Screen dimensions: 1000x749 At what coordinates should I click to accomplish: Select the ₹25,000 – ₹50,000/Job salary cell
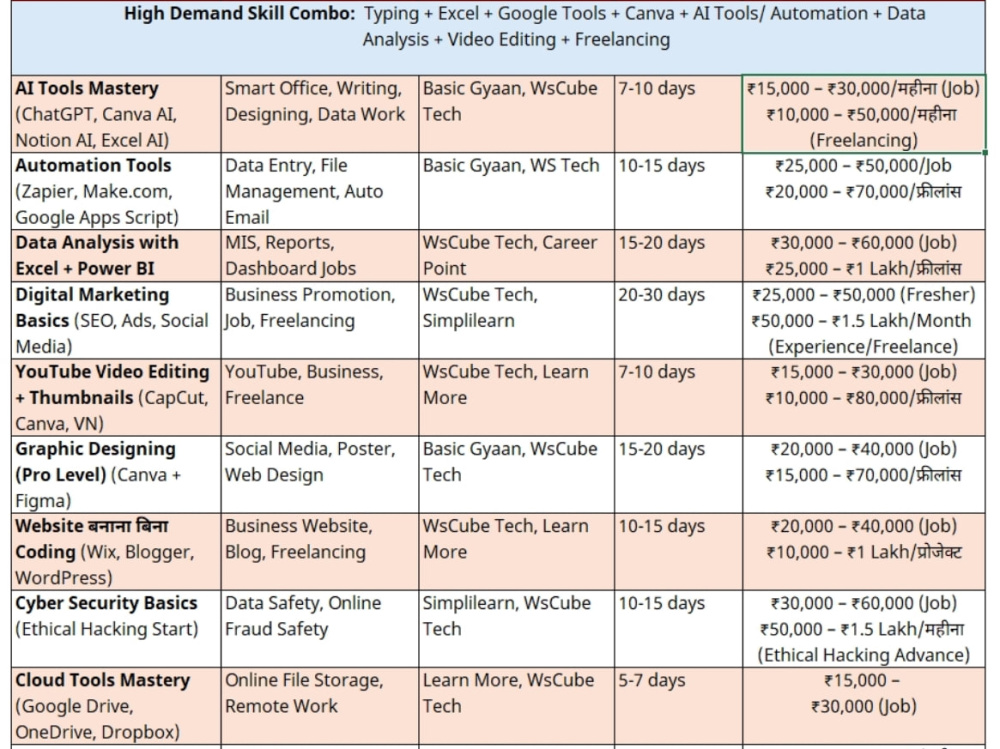864,191
